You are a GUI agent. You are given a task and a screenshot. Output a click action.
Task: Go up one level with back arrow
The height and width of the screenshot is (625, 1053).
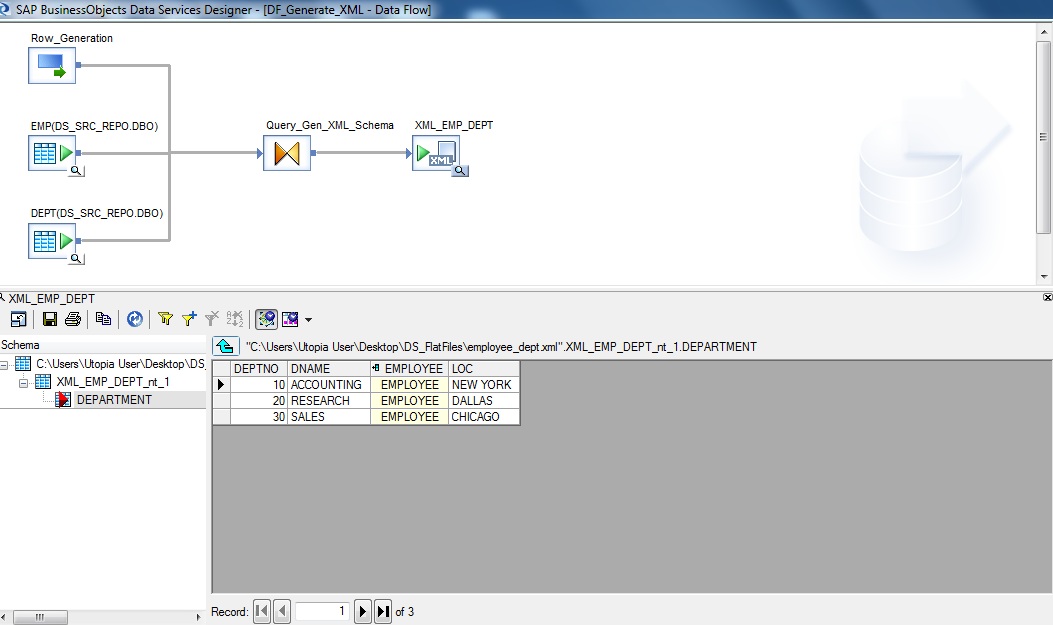[x=225, y=346]
